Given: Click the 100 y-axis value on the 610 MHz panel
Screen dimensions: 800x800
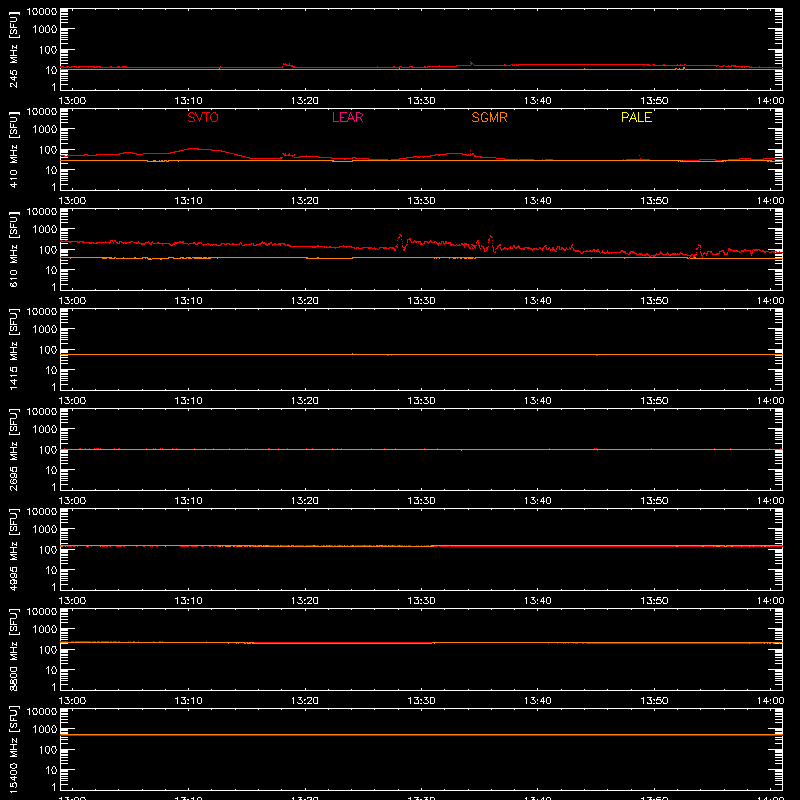Looking at the screenshot, I should 47,250.
